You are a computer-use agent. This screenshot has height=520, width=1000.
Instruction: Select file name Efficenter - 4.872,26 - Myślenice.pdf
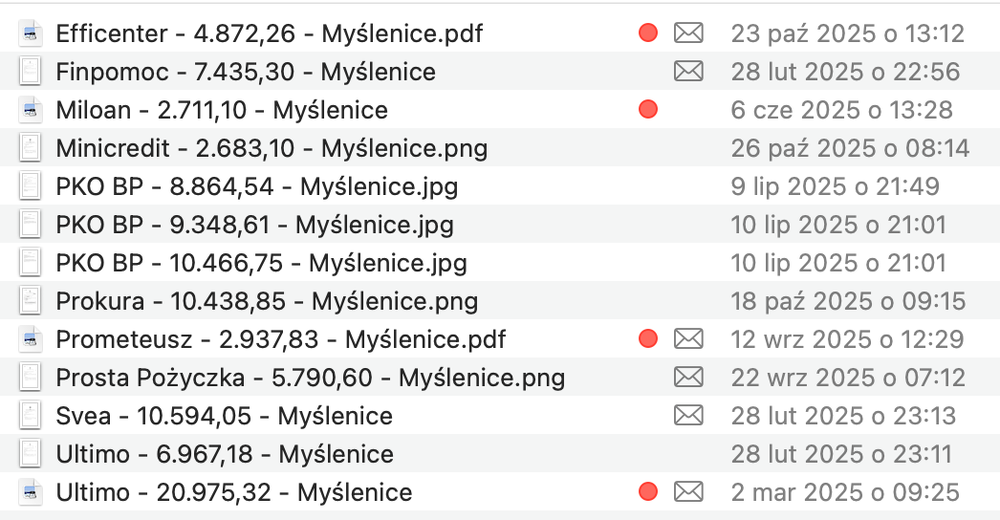point(269,34)
